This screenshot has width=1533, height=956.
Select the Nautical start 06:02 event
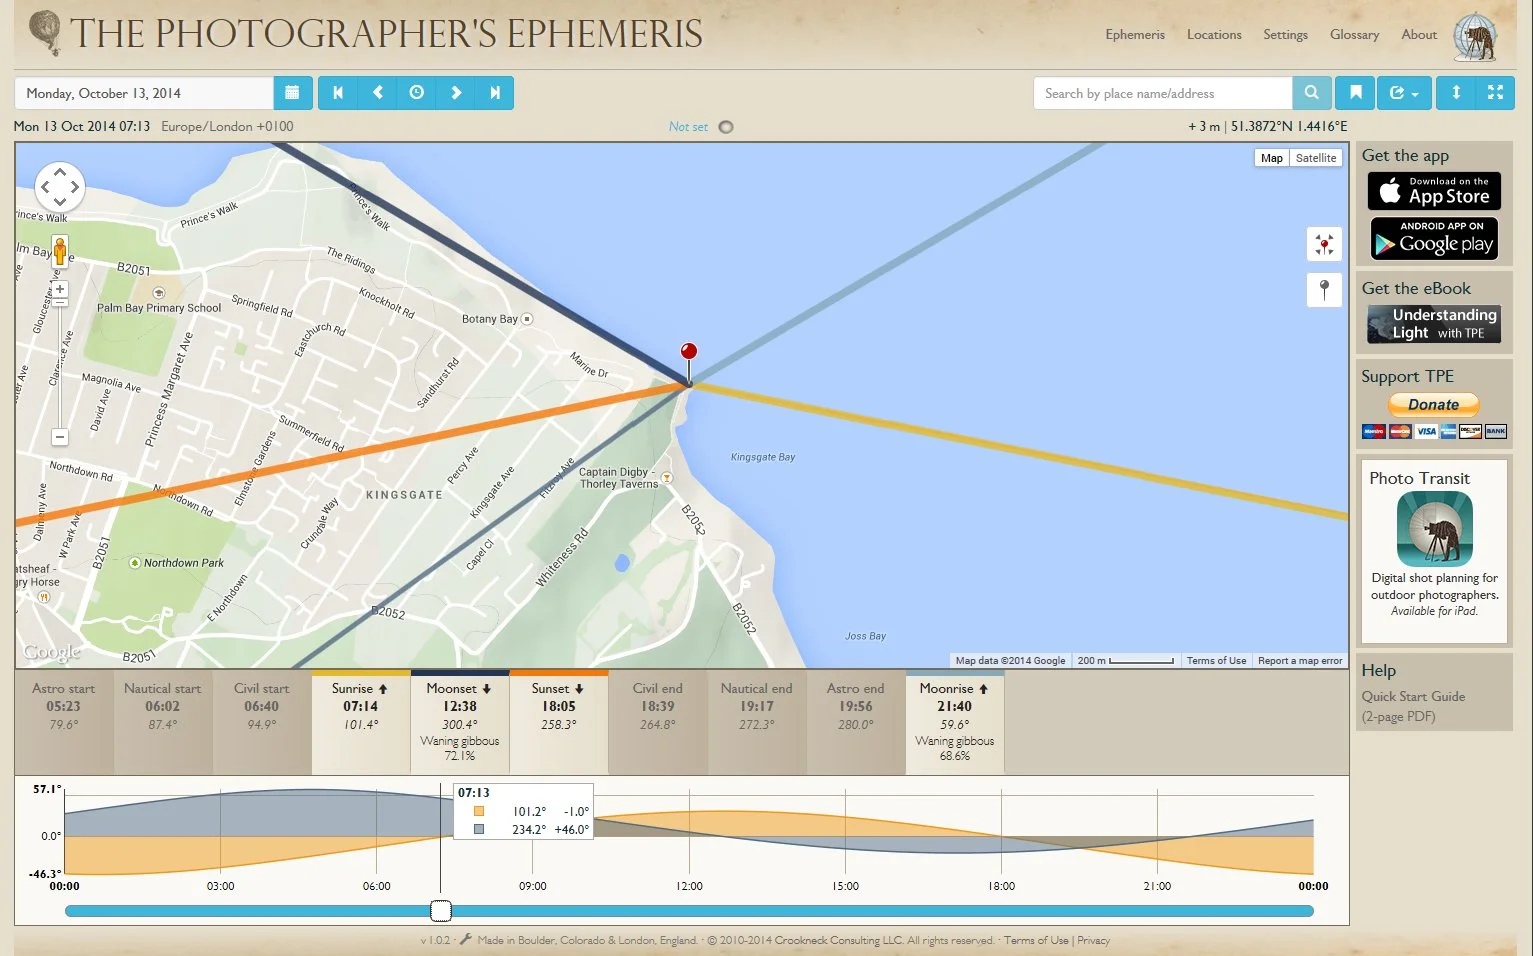163,722
